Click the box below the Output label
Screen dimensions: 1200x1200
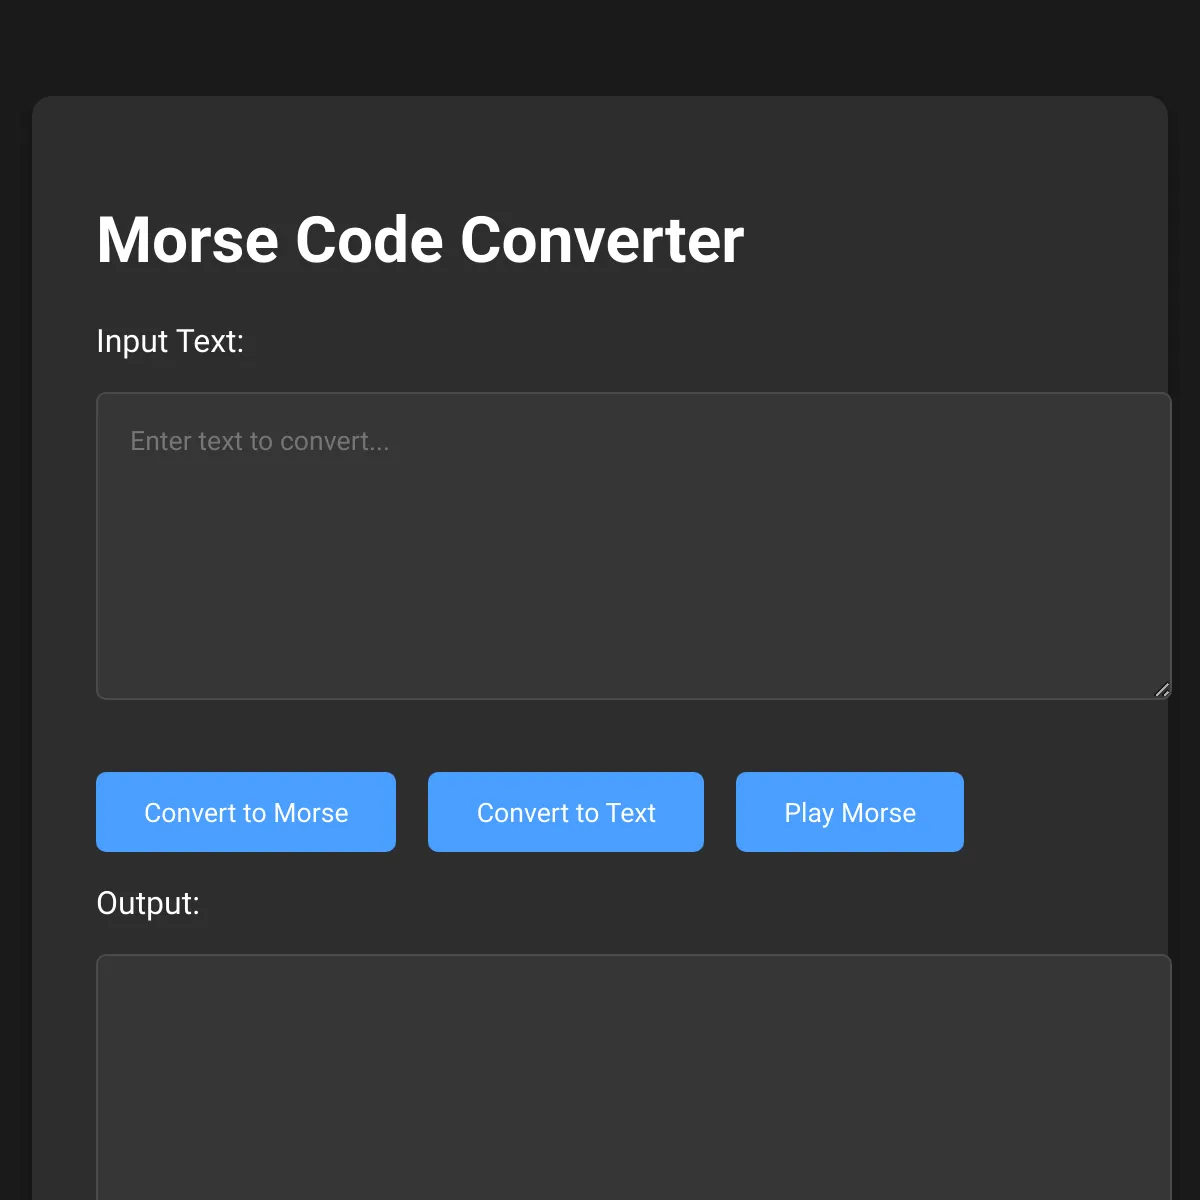pos(633,1077)
